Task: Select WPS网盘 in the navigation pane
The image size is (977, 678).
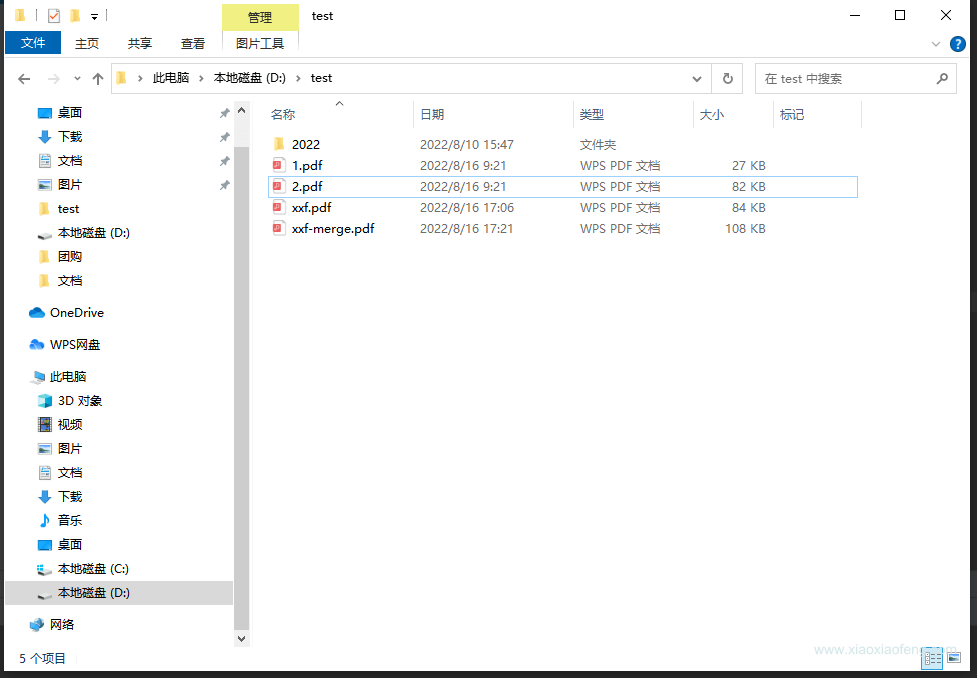Action: click(x=75, y=345)
